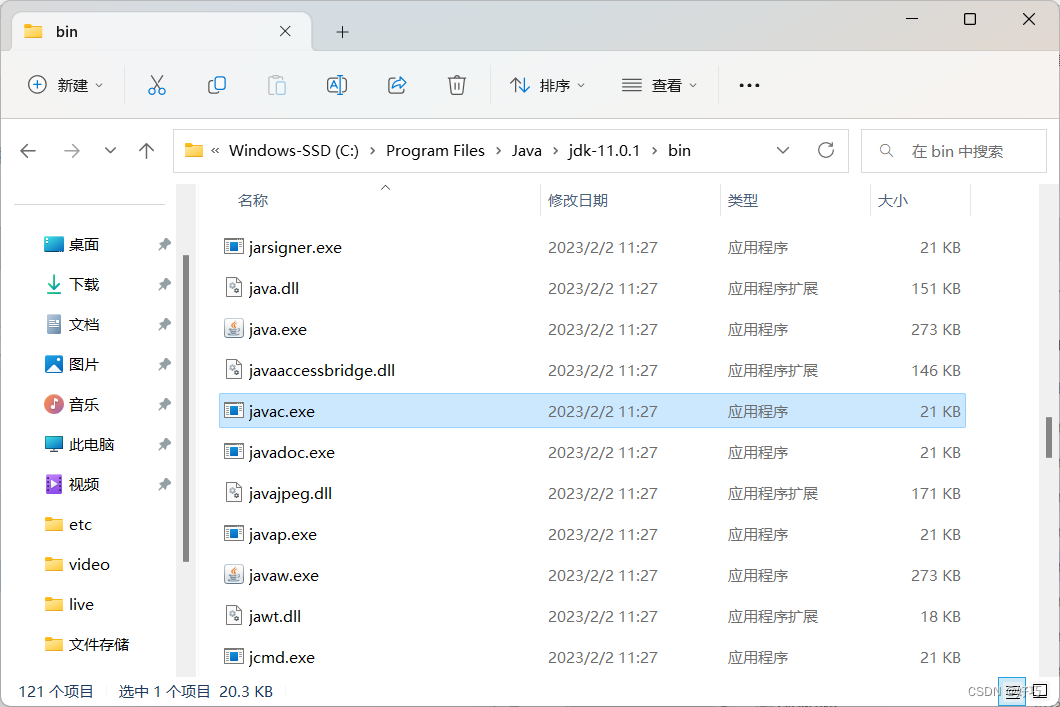
Task: Select jcmd.exe file name
Action: point(281,658)
